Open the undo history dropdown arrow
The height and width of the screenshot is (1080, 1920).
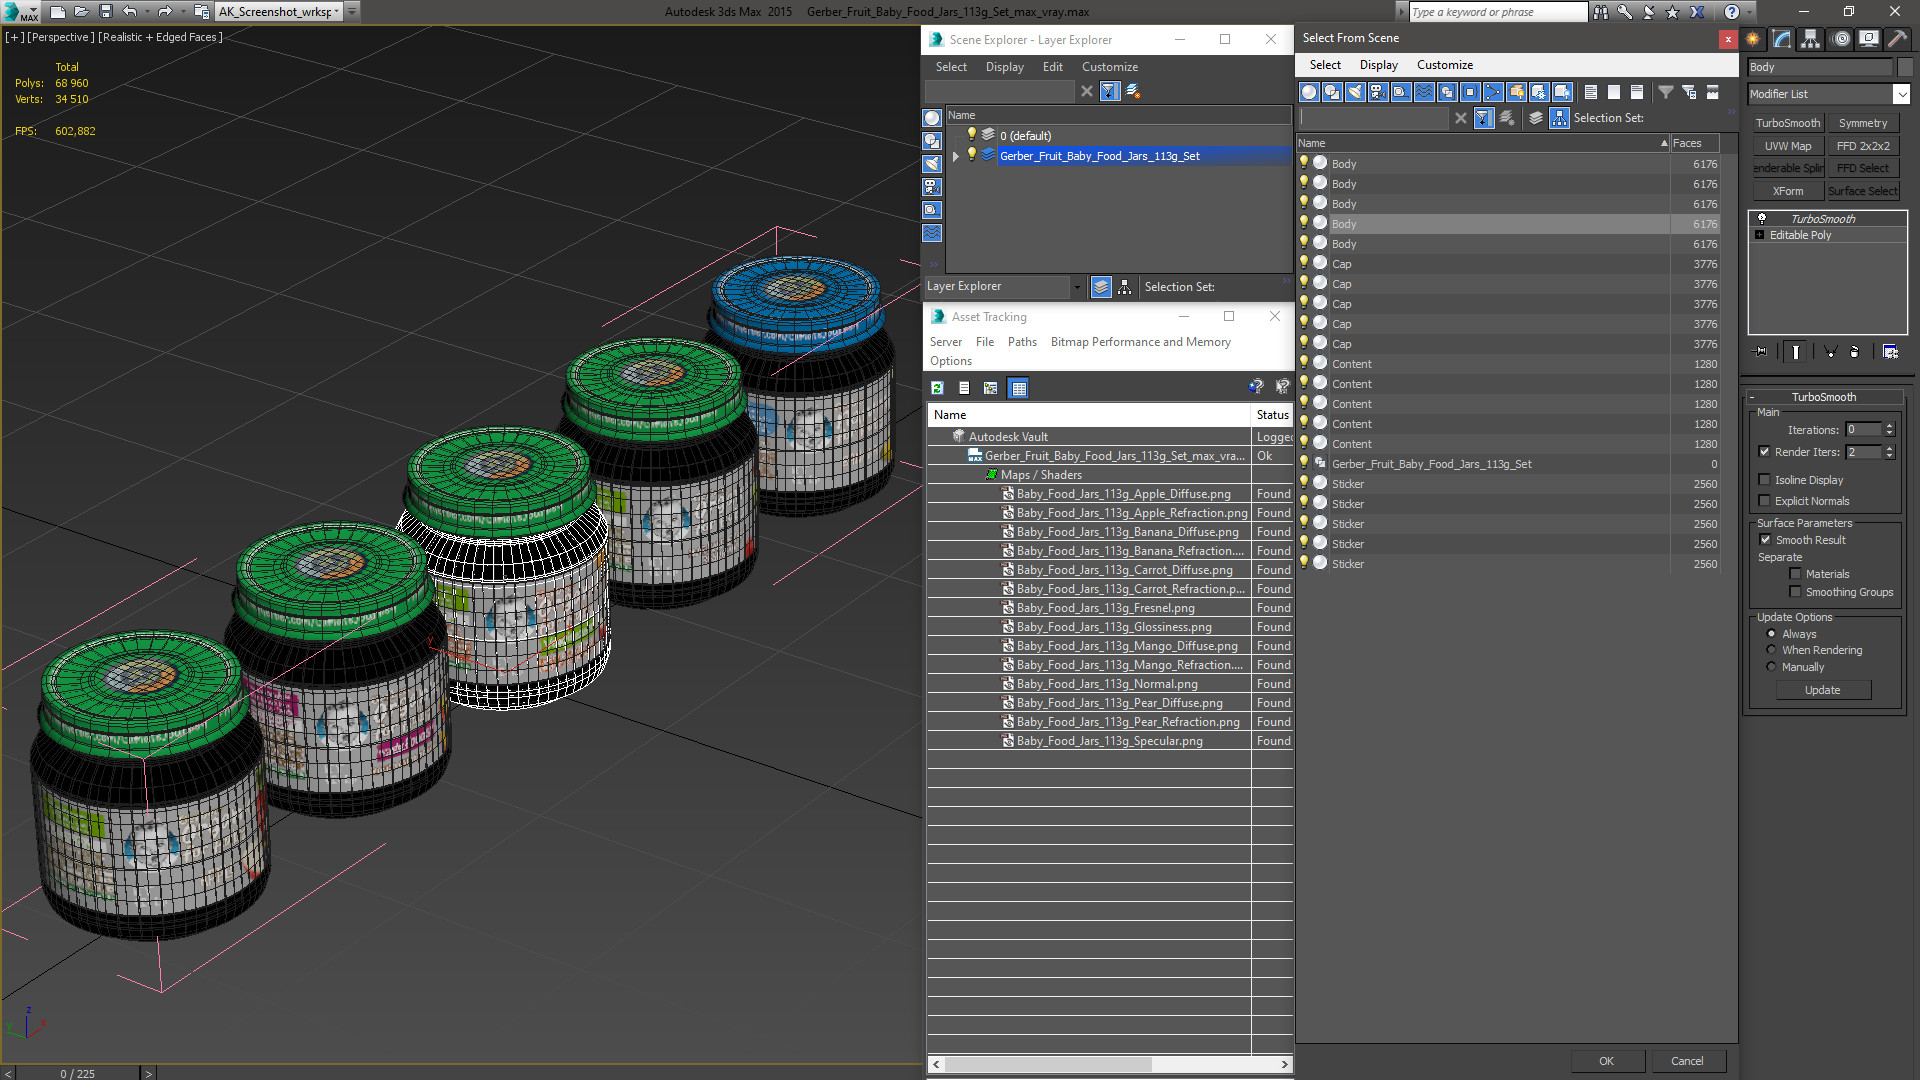tap(146, 12)
